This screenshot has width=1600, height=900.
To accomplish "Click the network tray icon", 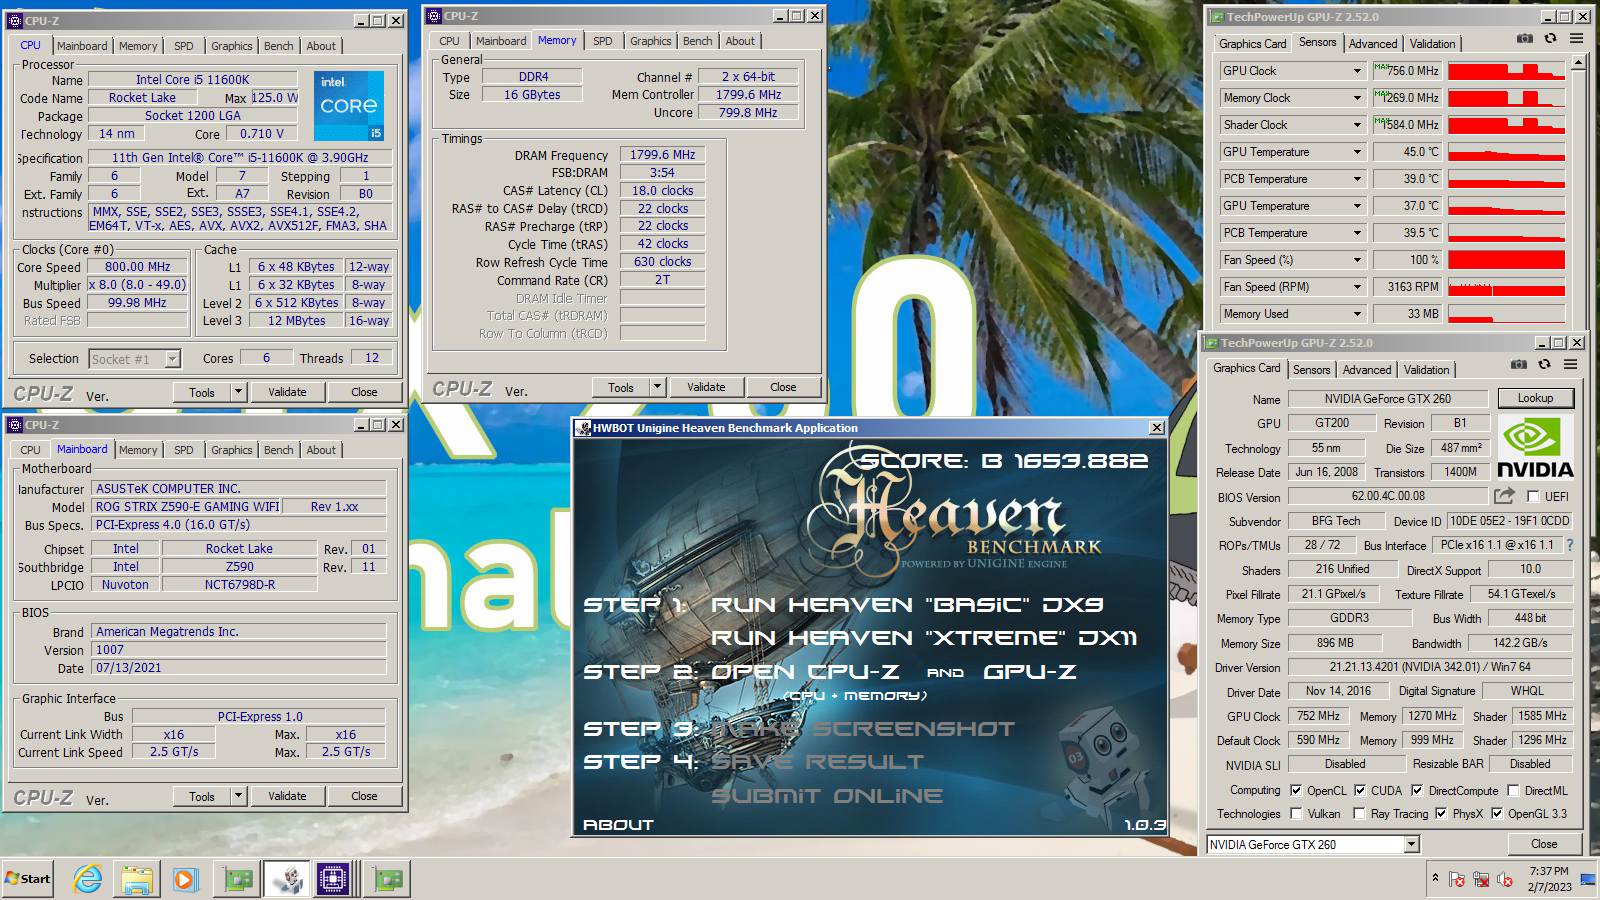I will click(x=1481, y=879).
